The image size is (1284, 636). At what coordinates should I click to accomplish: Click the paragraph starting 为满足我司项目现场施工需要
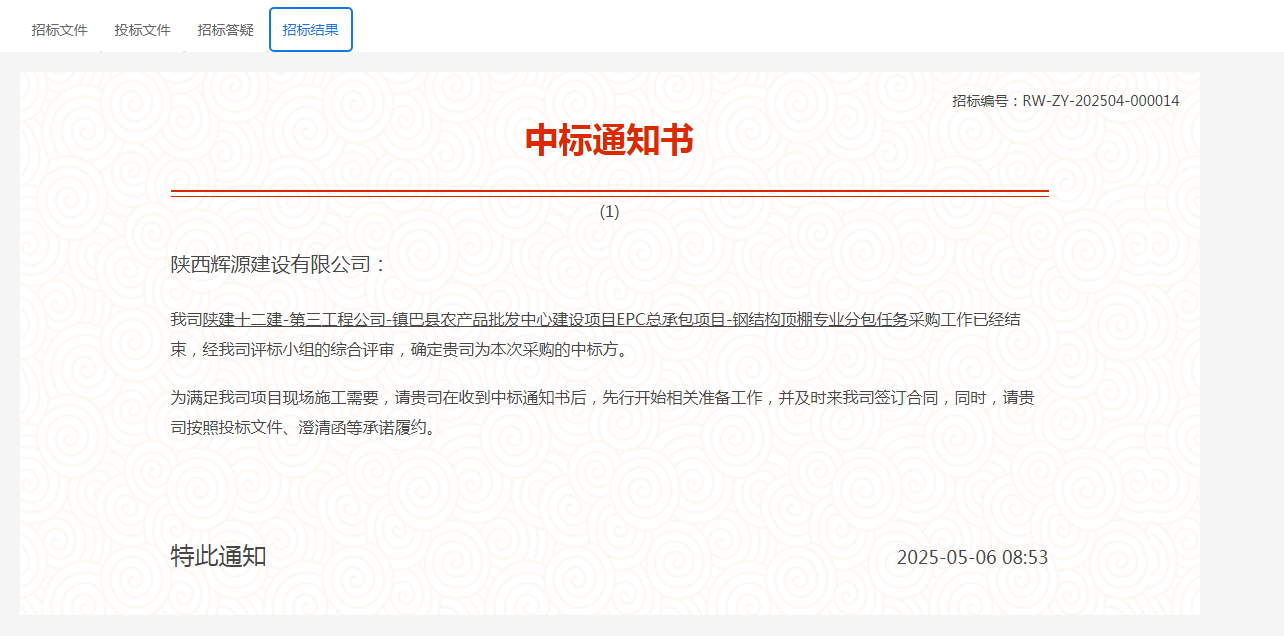(603, 413)
